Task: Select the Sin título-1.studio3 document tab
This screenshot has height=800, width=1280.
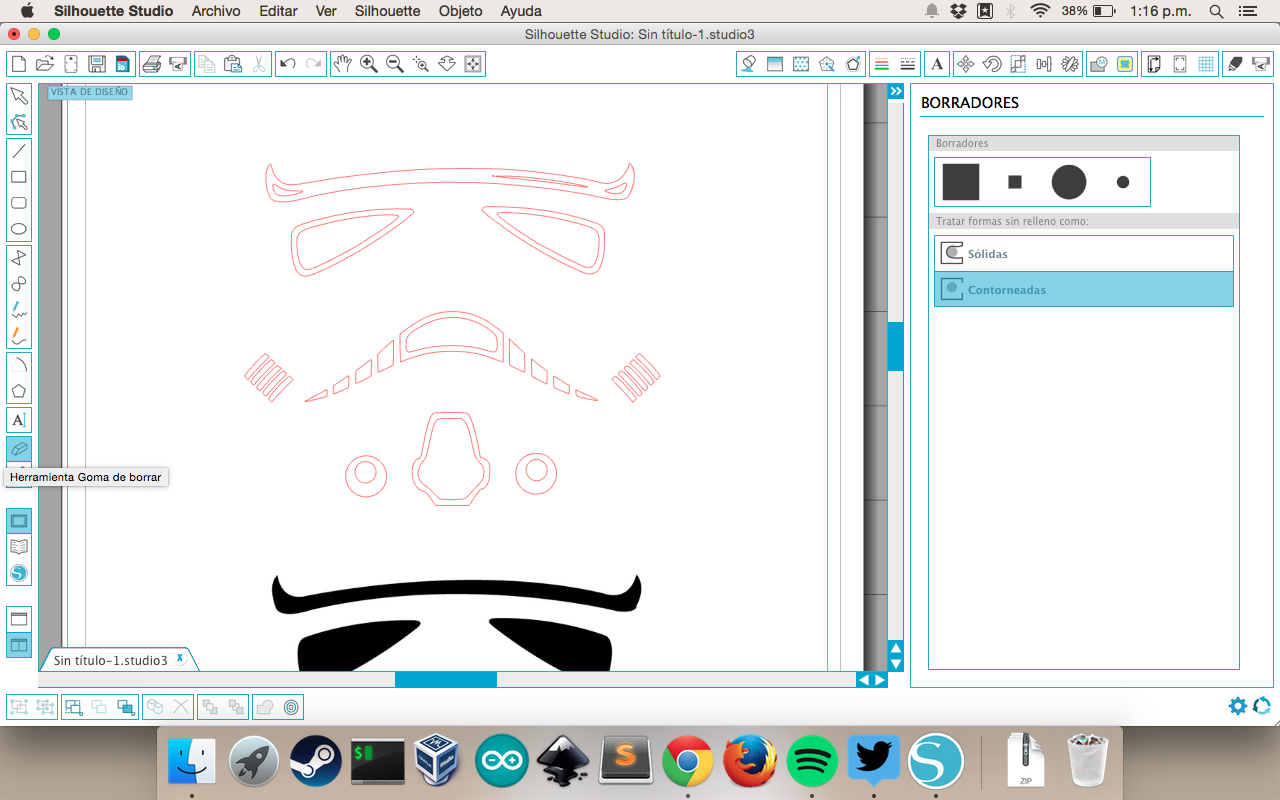Action: coord(118,660)
